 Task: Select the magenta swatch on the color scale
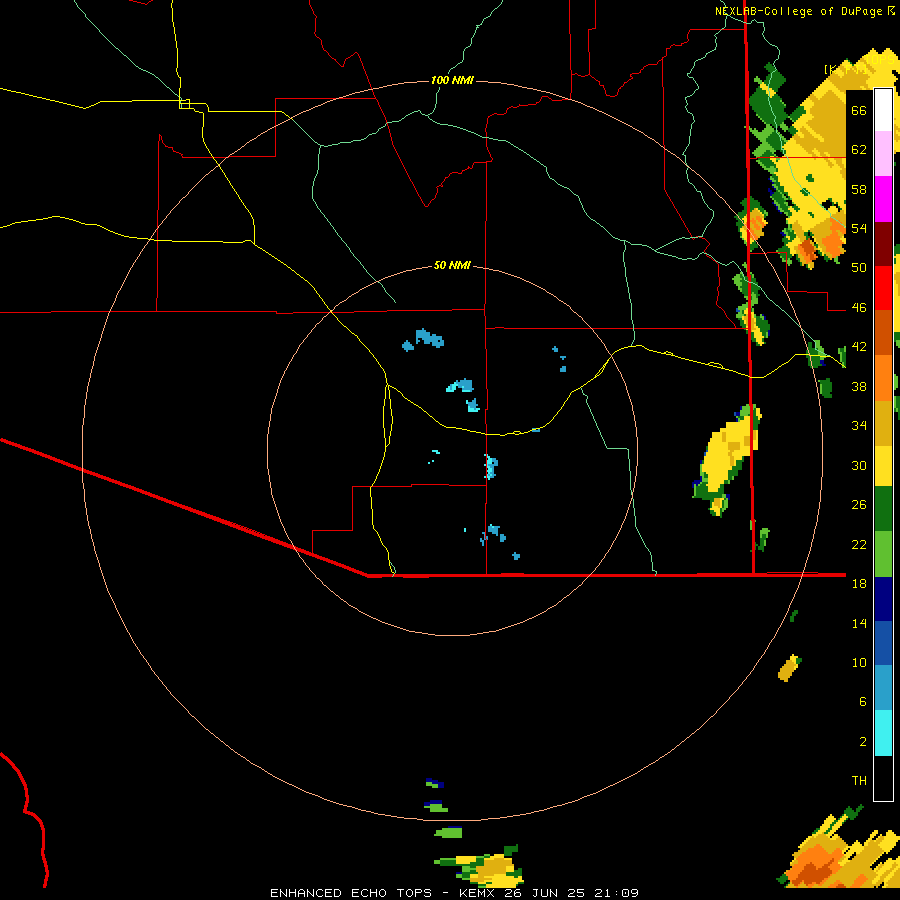coord(883,199)
